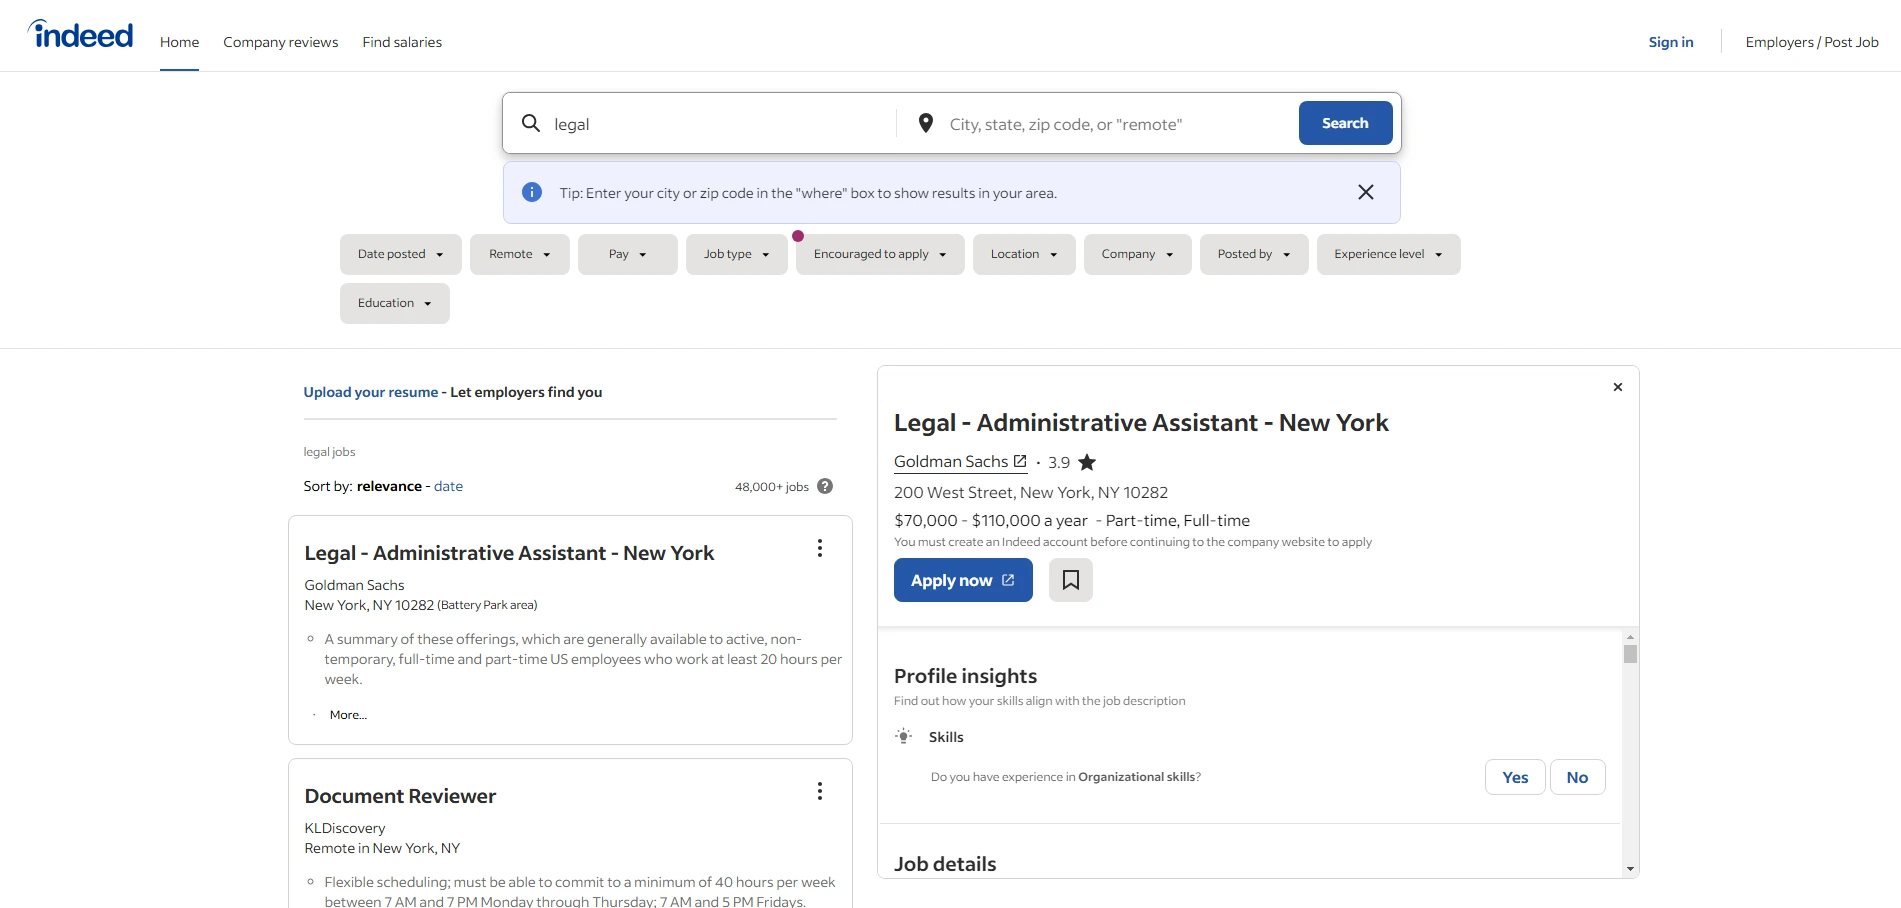This screenshot has height=908, width=1901.
Task: Open options menu for Legal Administrative Assistant card
Action: click(820, 548)
